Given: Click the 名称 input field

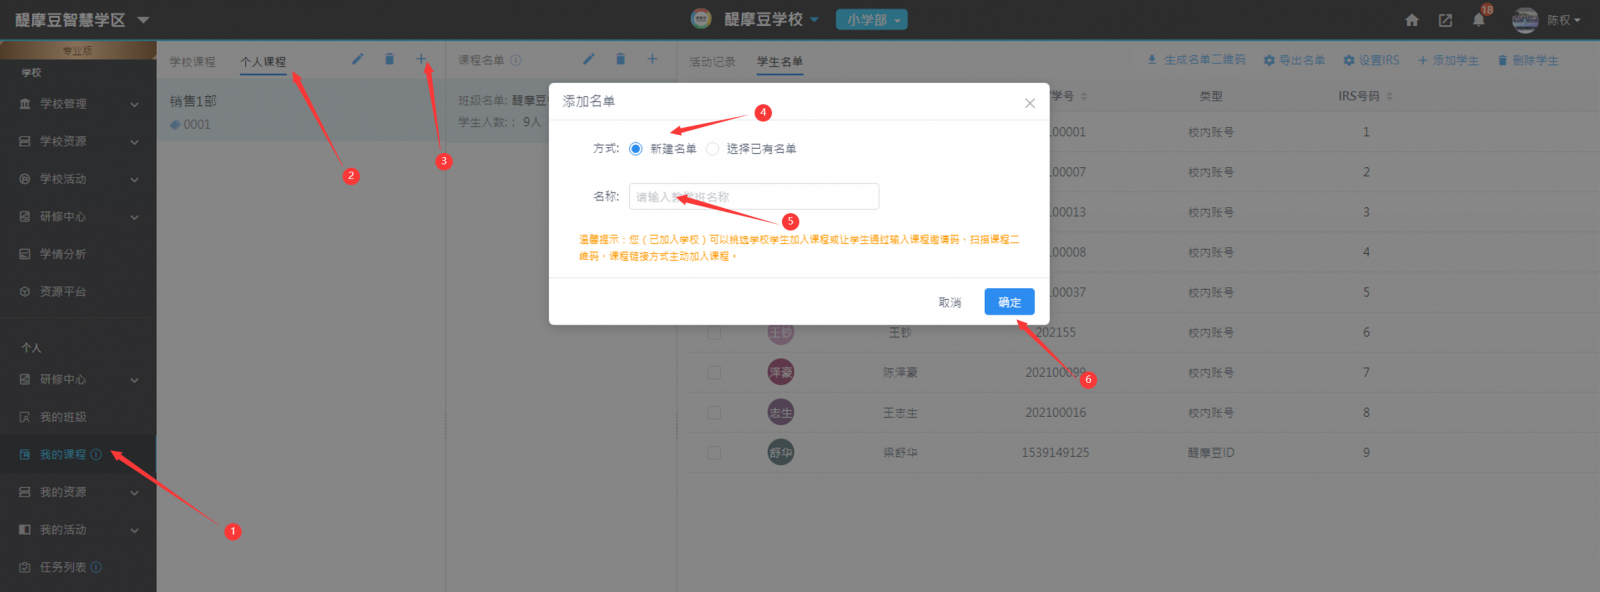Looking at the screenshot, I should coord(754,197).
